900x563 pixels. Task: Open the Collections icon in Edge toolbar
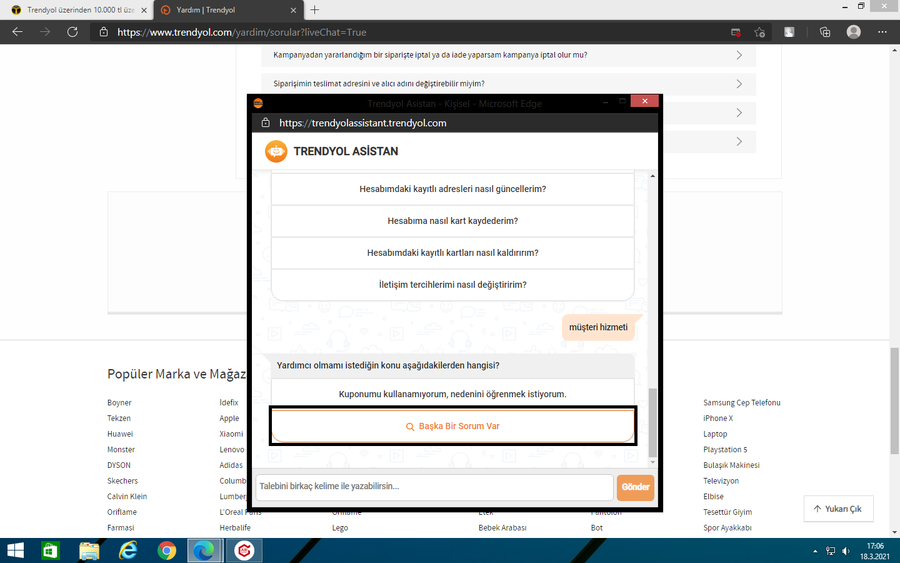825,32
